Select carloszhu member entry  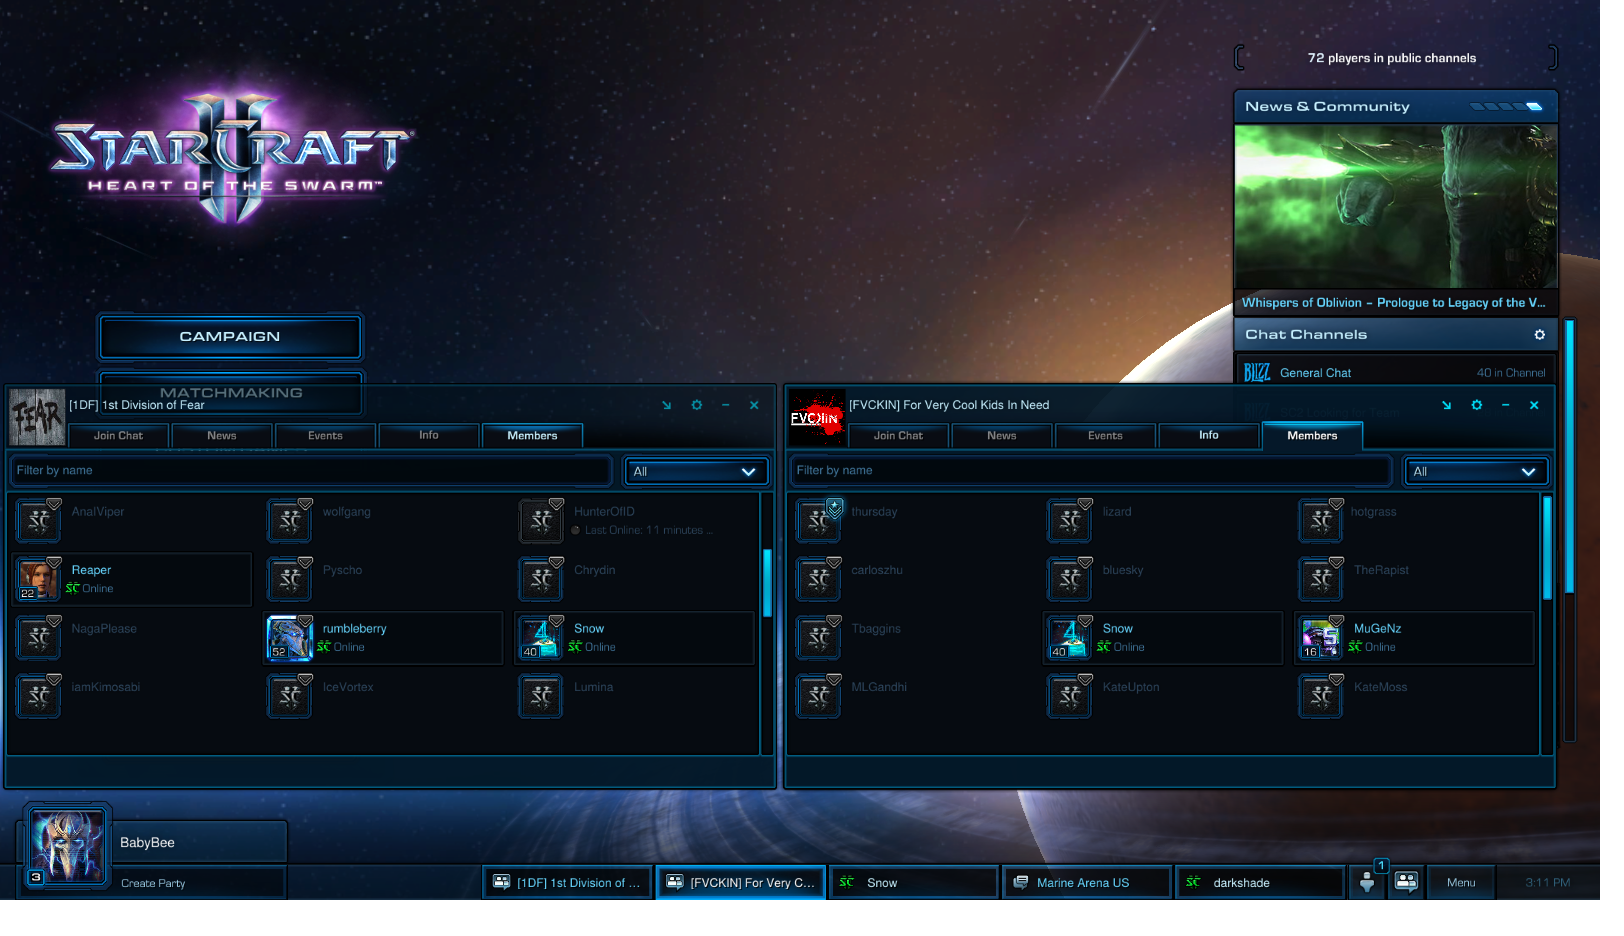point(912,579)
